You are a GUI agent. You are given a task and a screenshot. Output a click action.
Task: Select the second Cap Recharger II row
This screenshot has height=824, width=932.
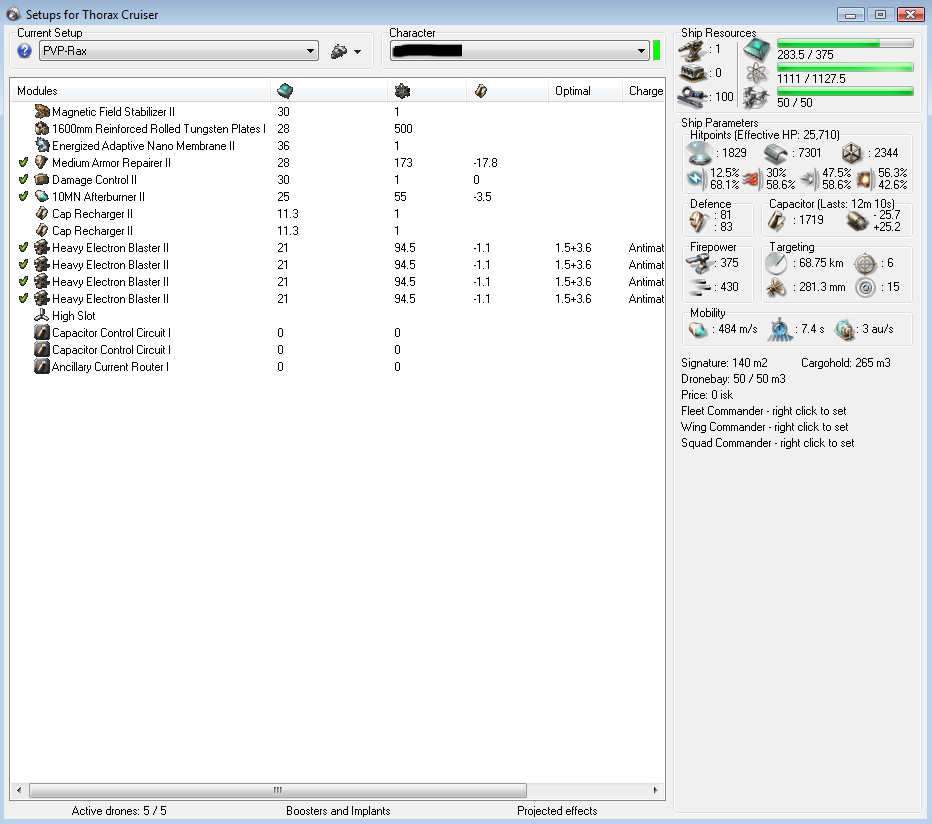pos(337,231)
